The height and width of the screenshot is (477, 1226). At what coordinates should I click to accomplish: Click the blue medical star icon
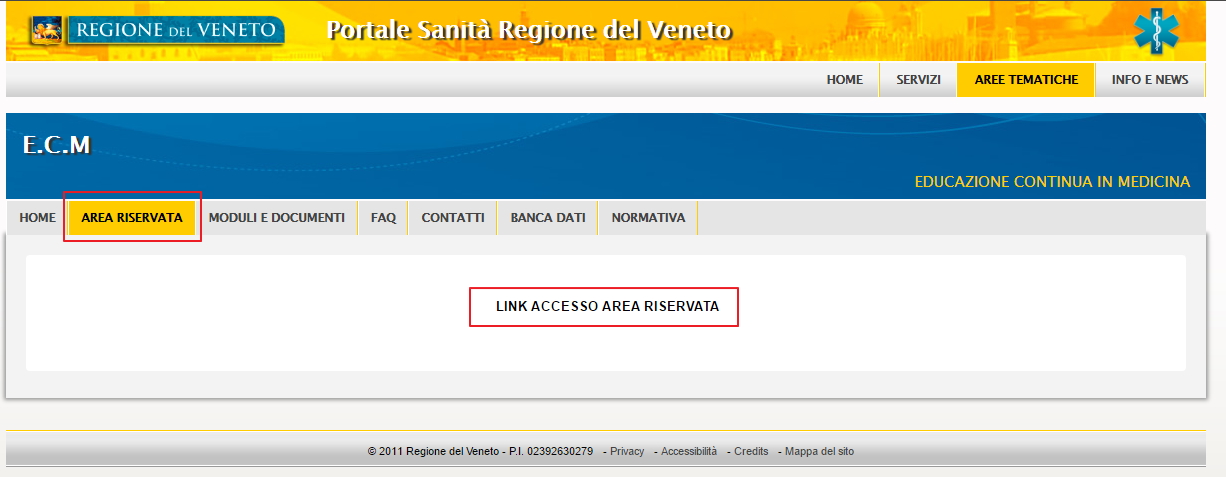(x=1156, y=30)
